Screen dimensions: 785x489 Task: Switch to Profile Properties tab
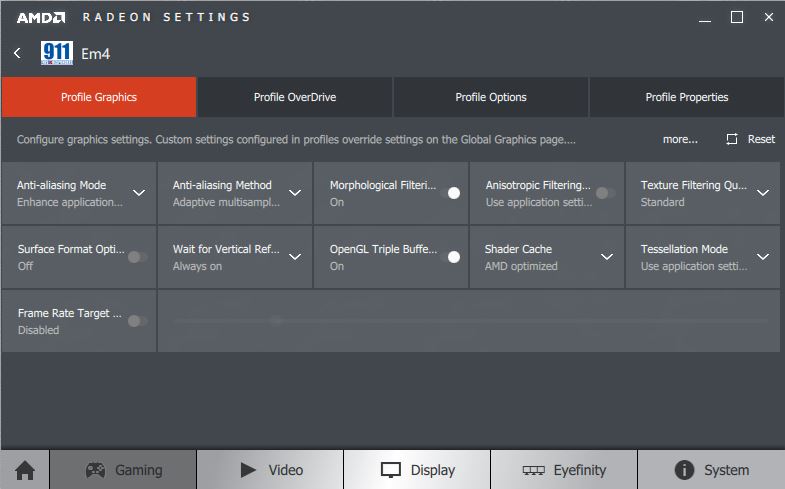[x=687, y=97]
